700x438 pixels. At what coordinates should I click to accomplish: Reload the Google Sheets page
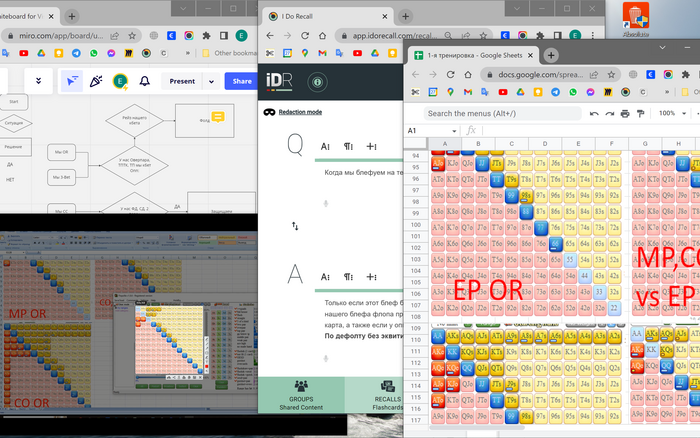pyautogui.click(x=450, y=75)
